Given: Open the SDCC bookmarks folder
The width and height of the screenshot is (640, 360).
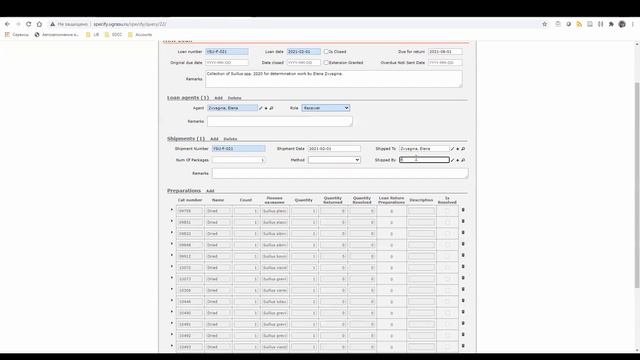Looking at the screenshot, I should 113,35.
